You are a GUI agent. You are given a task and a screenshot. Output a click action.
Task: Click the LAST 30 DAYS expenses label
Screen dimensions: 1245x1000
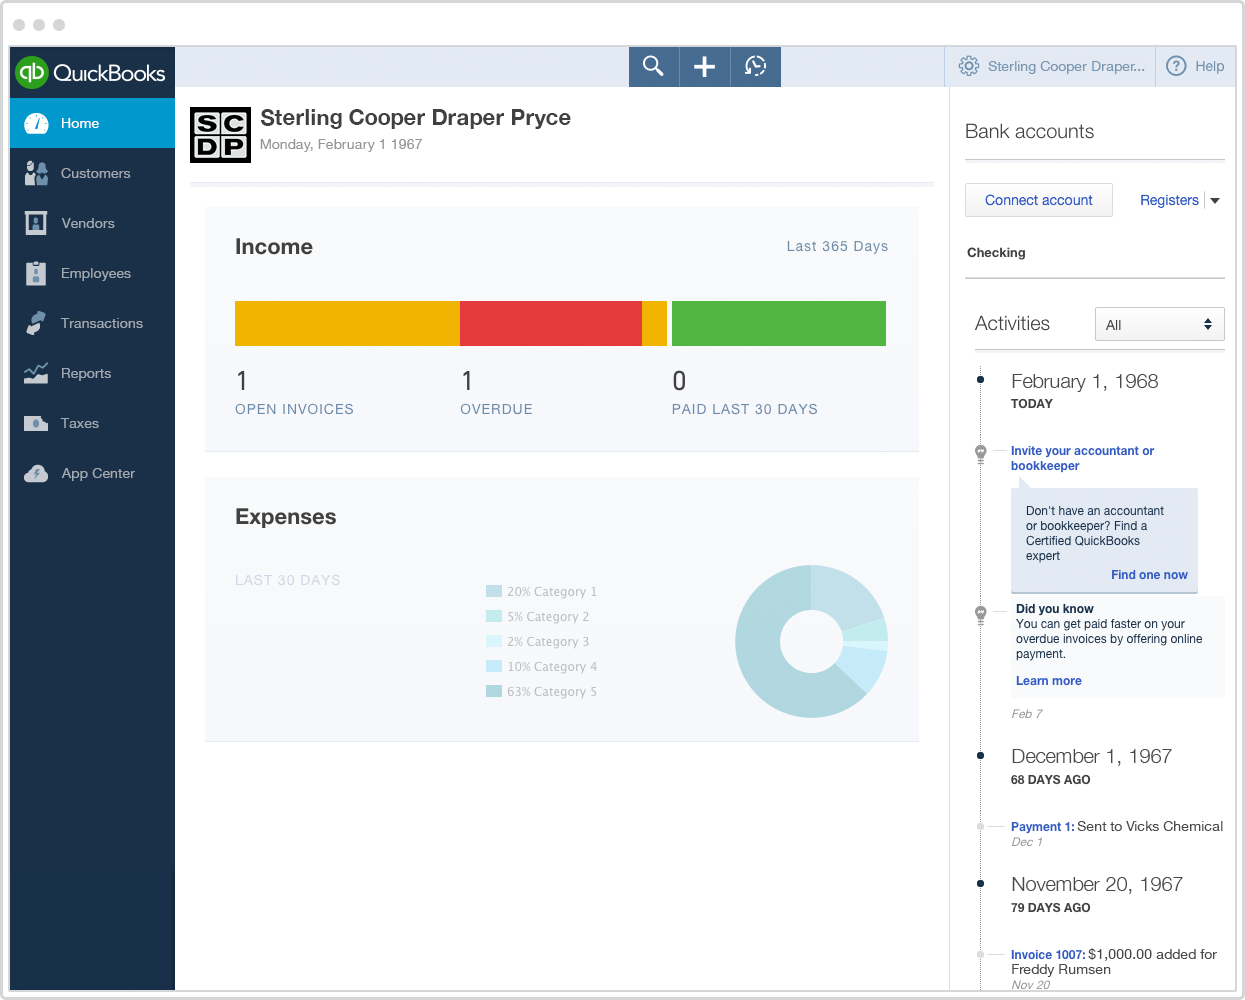[288, 580]
